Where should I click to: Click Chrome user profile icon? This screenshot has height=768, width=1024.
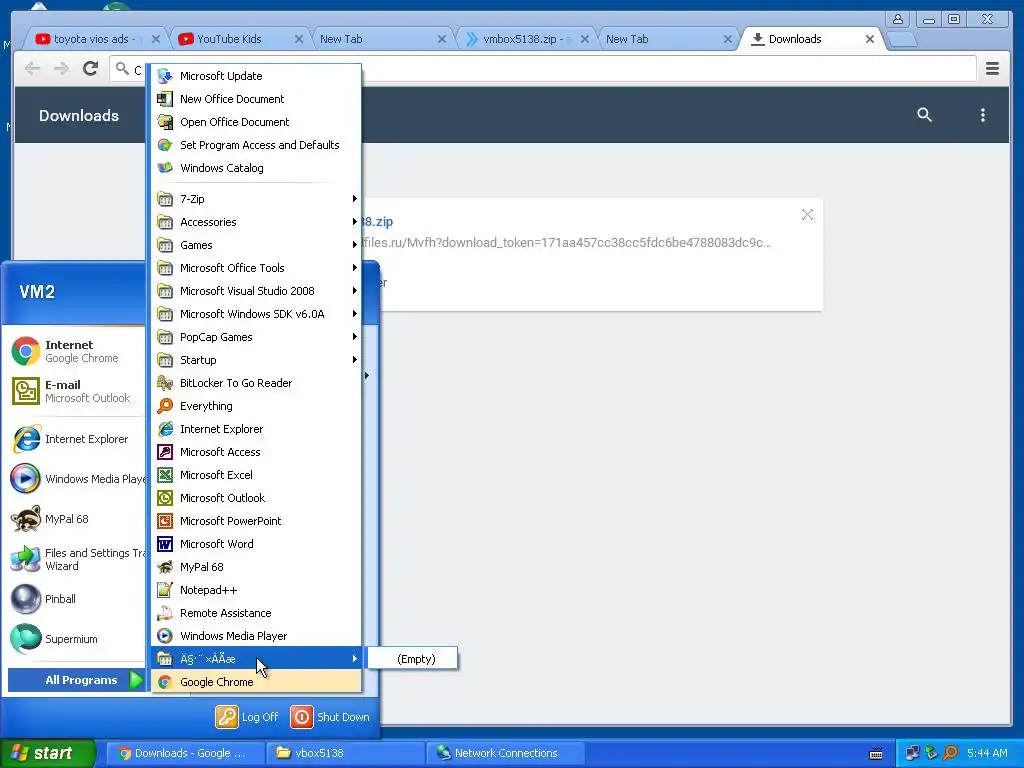pos(898,19)
